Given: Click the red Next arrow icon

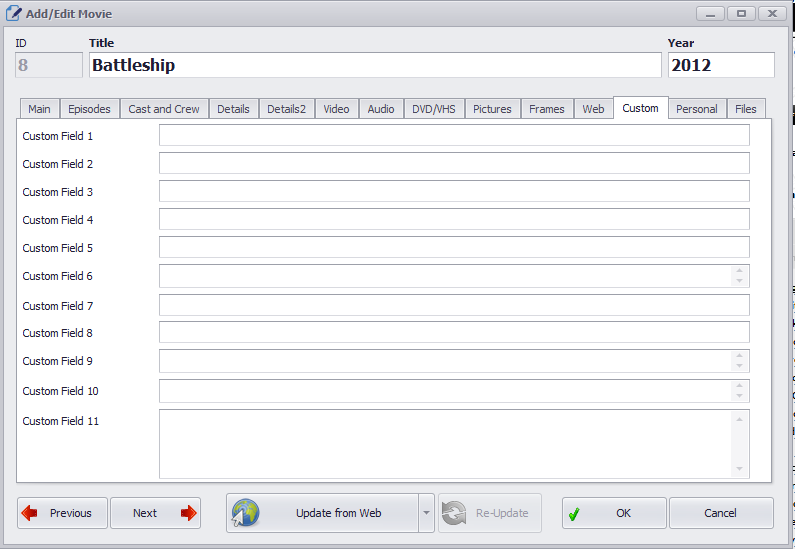Looking at the screenshot, I should coord(188,513).
